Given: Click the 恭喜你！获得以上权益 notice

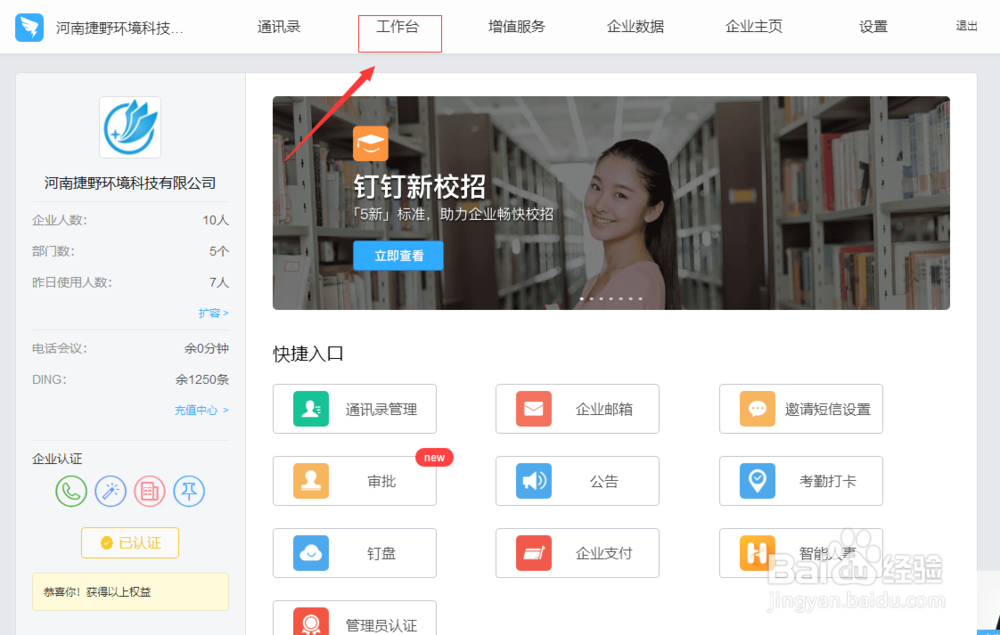Looking at the screenshot, I should point(130,592).
